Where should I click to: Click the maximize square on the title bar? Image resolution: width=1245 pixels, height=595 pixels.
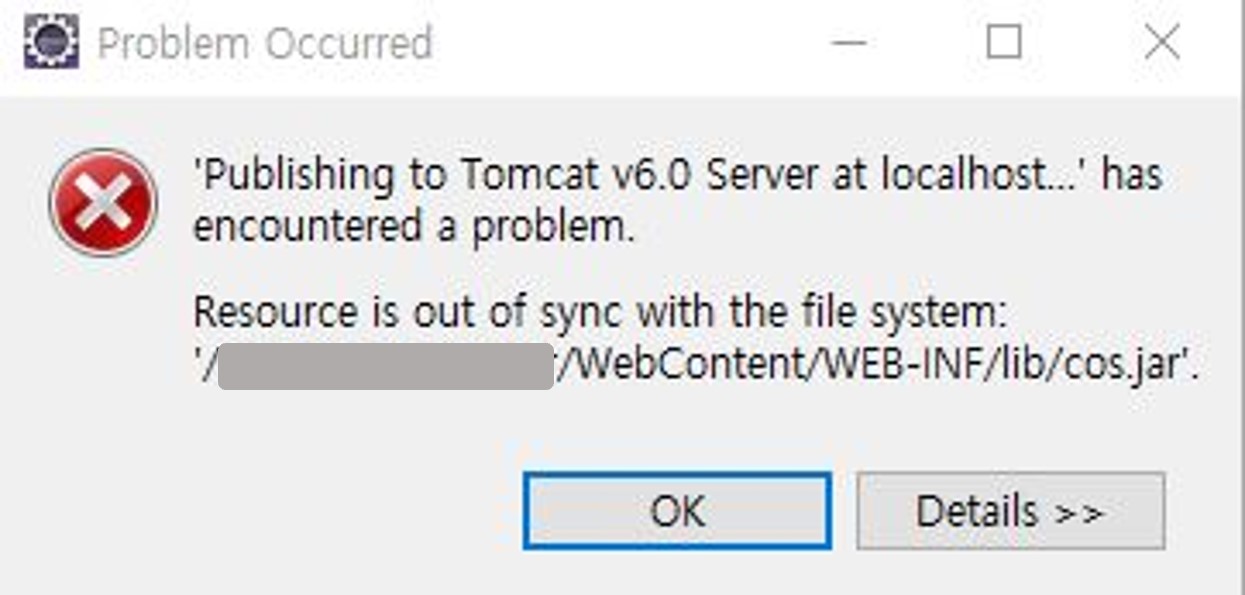pos(1004,42)
